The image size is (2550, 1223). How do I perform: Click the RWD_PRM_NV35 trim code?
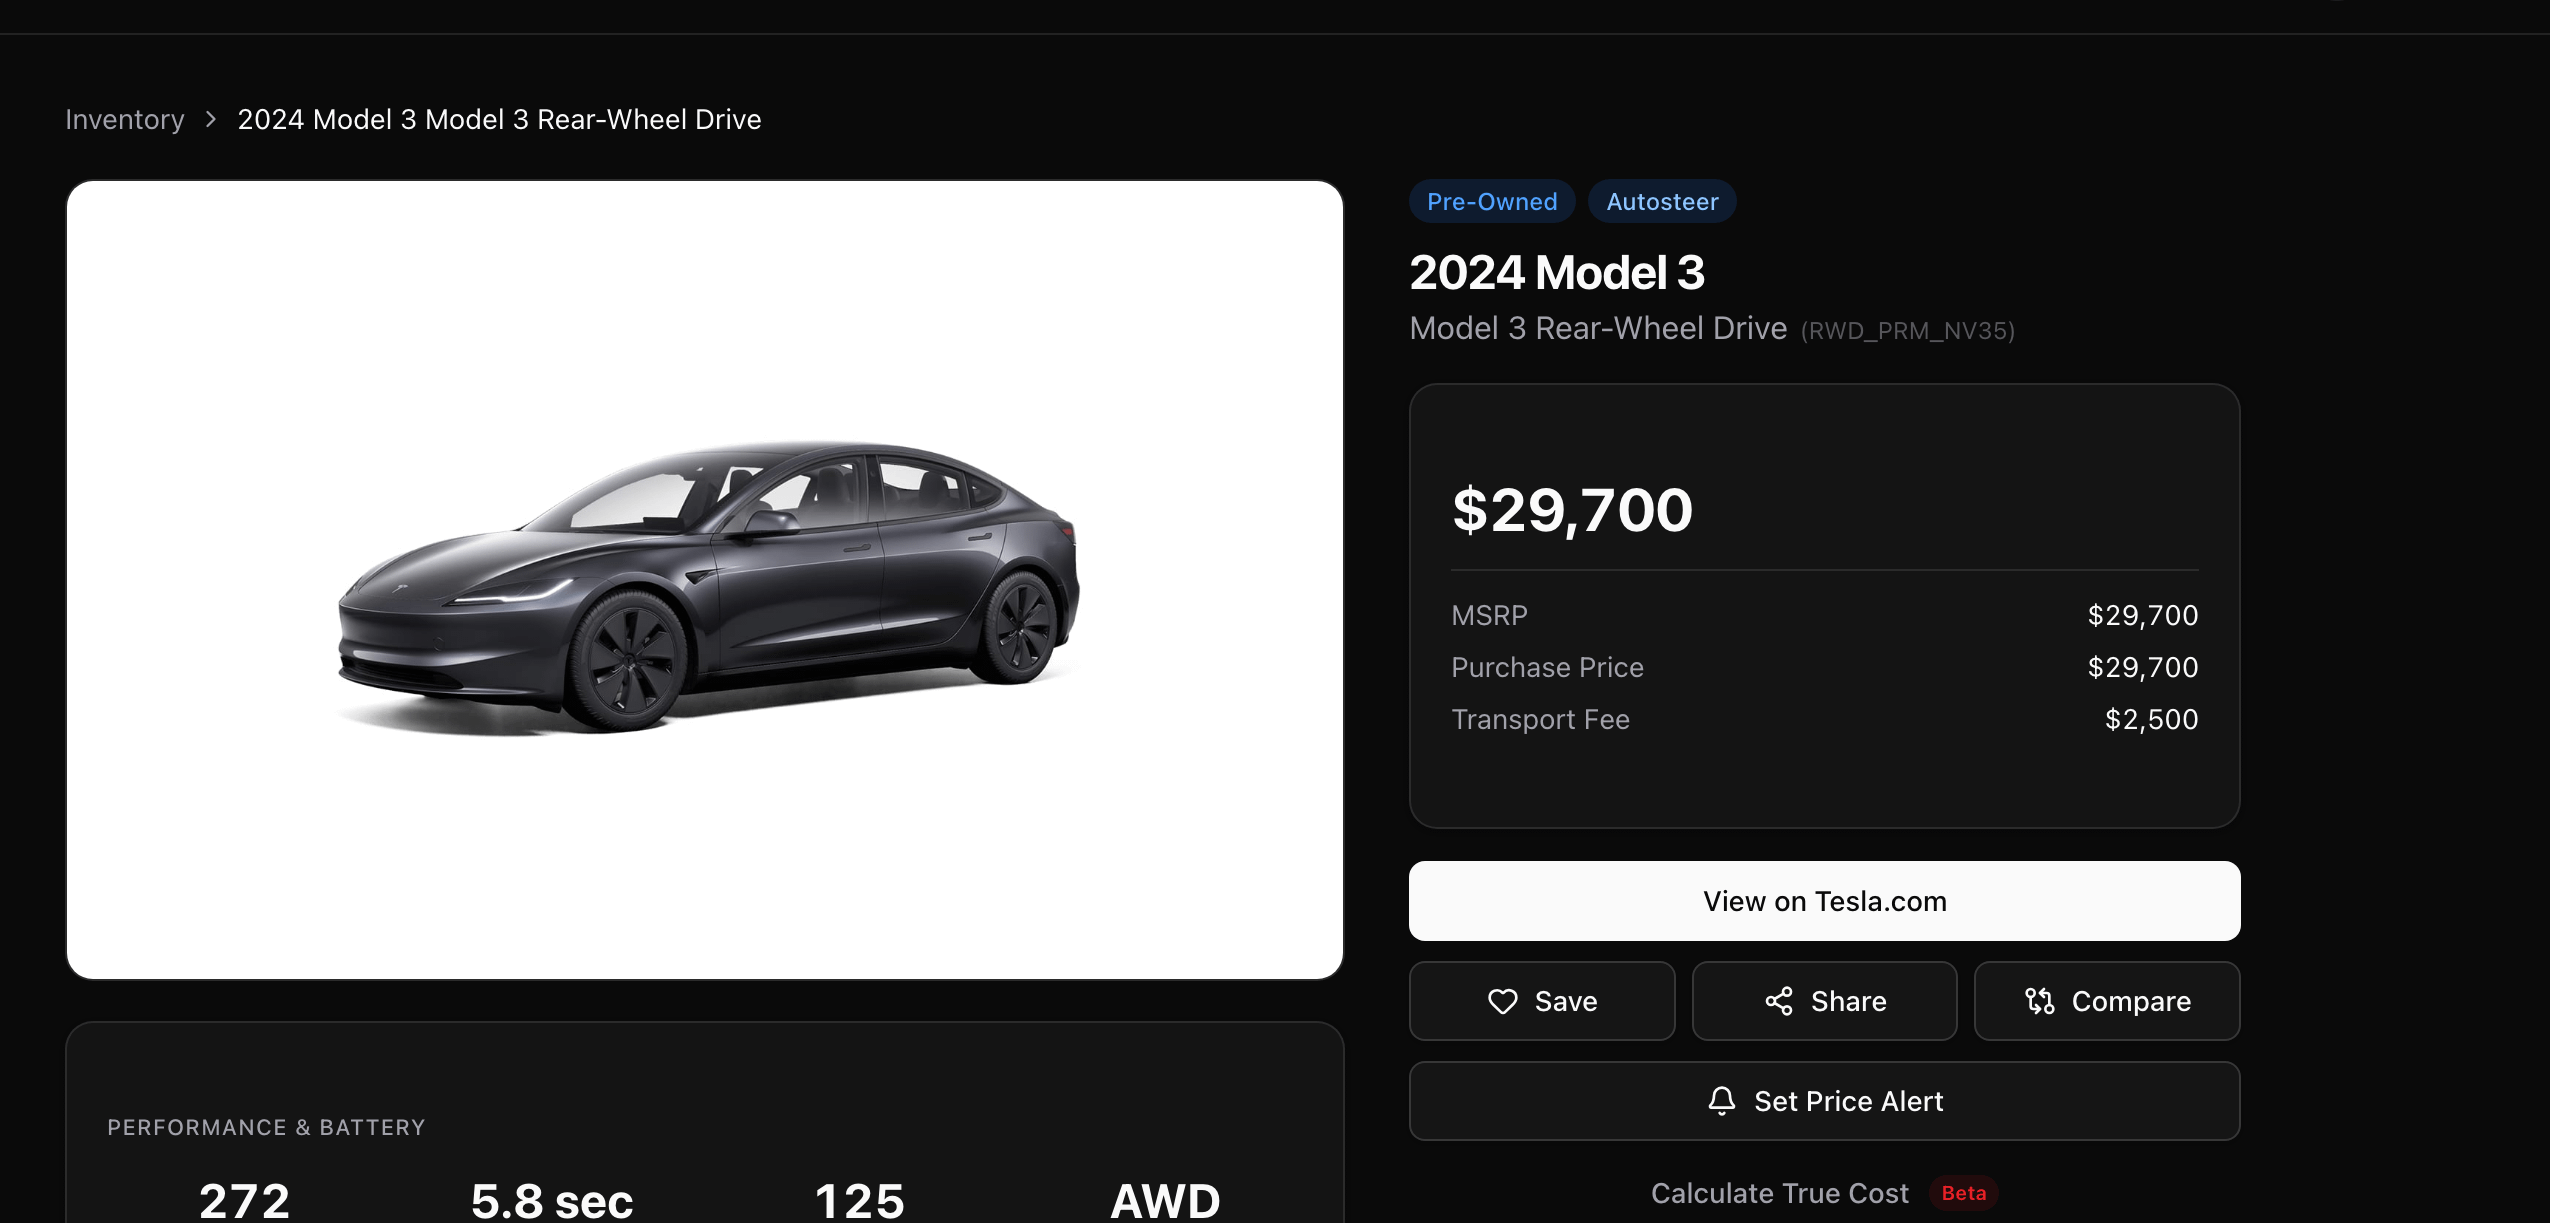tap(1907, 330)
